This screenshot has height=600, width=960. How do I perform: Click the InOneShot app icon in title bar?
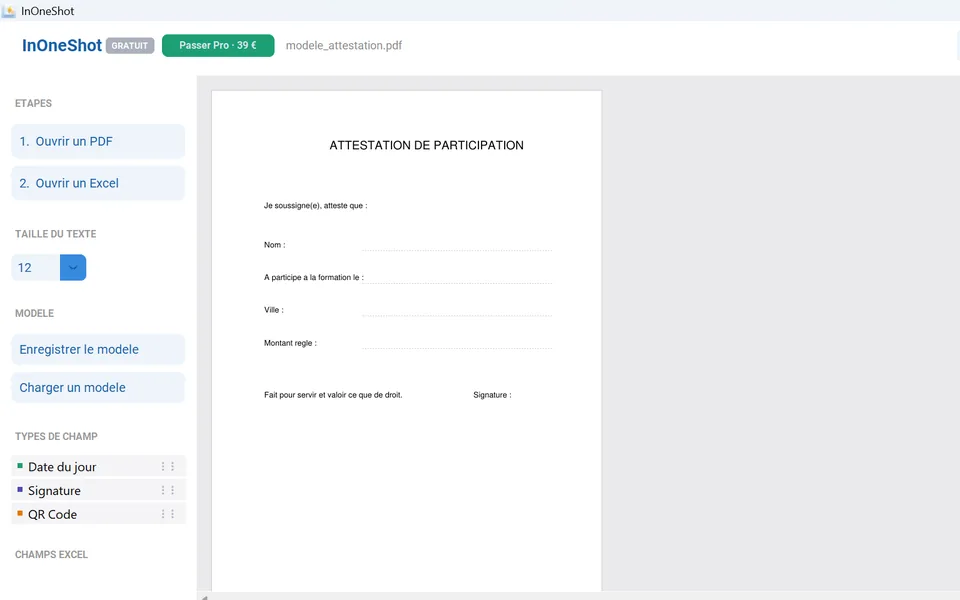(9, 11)
